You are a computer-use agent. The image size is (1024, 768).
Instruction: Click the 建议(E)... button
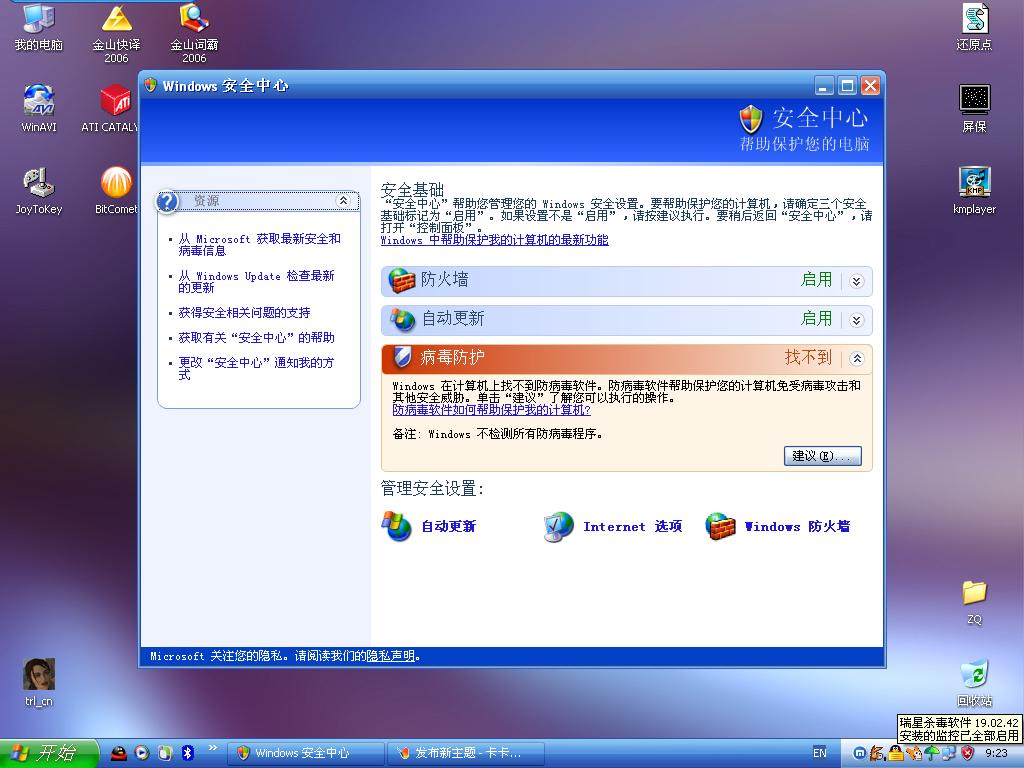coord(822,456)
